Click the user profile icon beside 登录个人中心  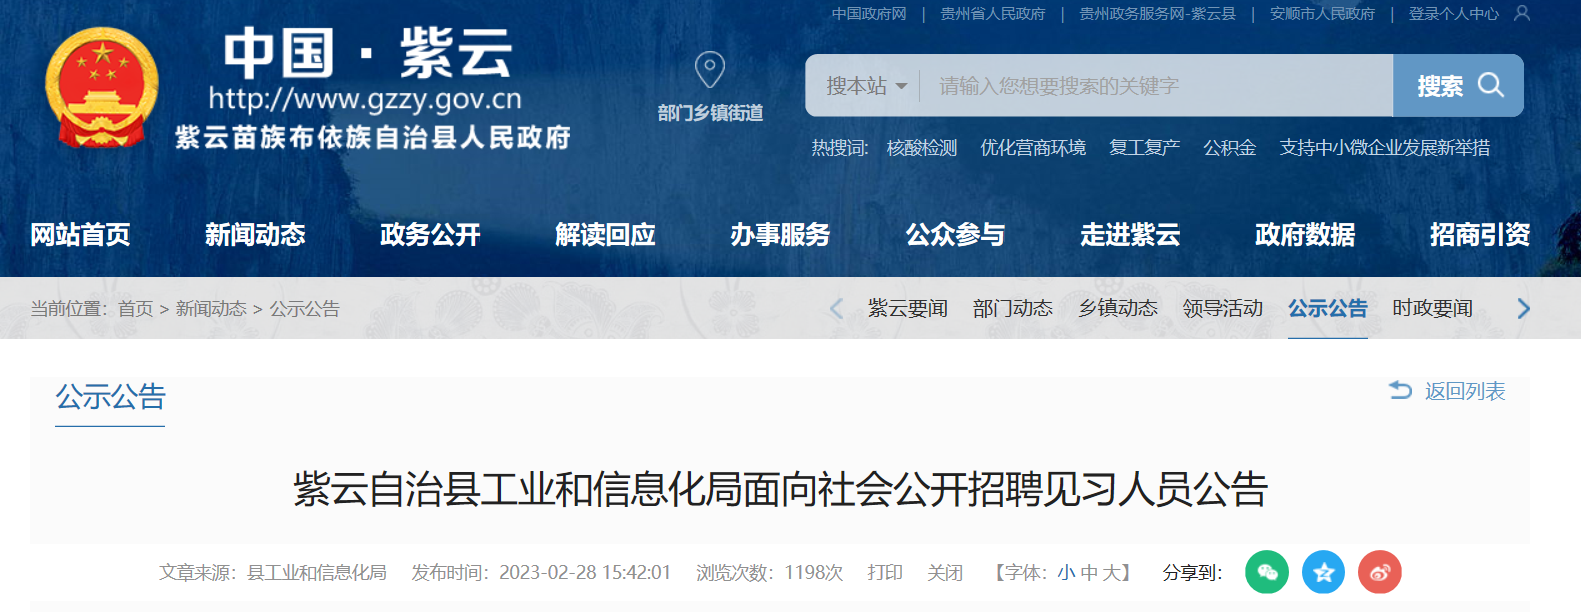[x=1522, y=13]
